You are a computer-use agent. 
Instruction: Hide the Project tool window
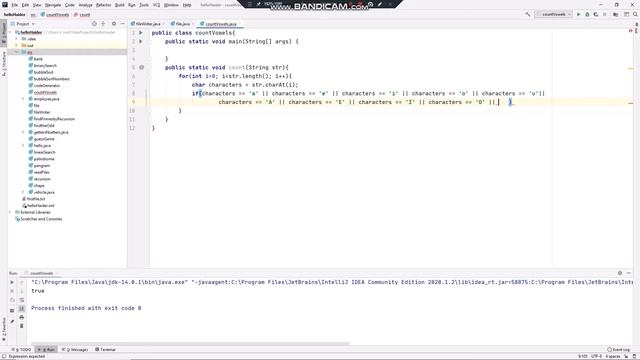coord(122,24)
